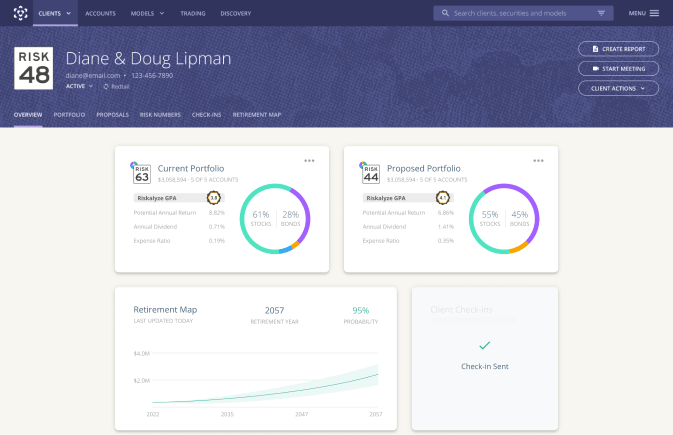Expand the Client Actions dropdown
The image size is (673, 435).
[618, 88]
